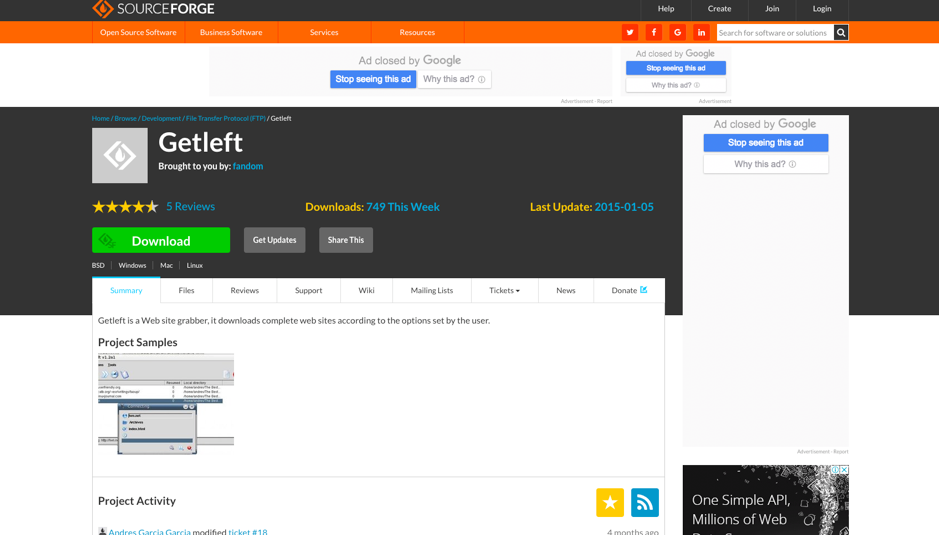Open the Project Samples screenshot thumbnail
This screenshot has width=939, height=535.
click(166, 404)
